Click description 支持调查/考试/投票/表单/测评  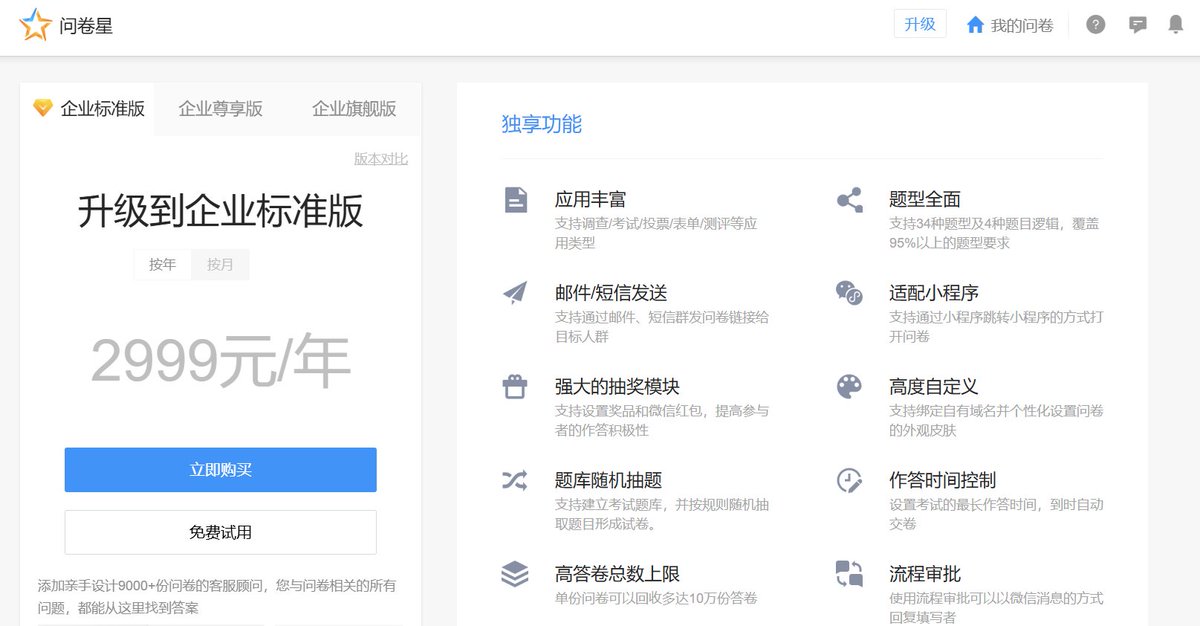pos(656,233)
